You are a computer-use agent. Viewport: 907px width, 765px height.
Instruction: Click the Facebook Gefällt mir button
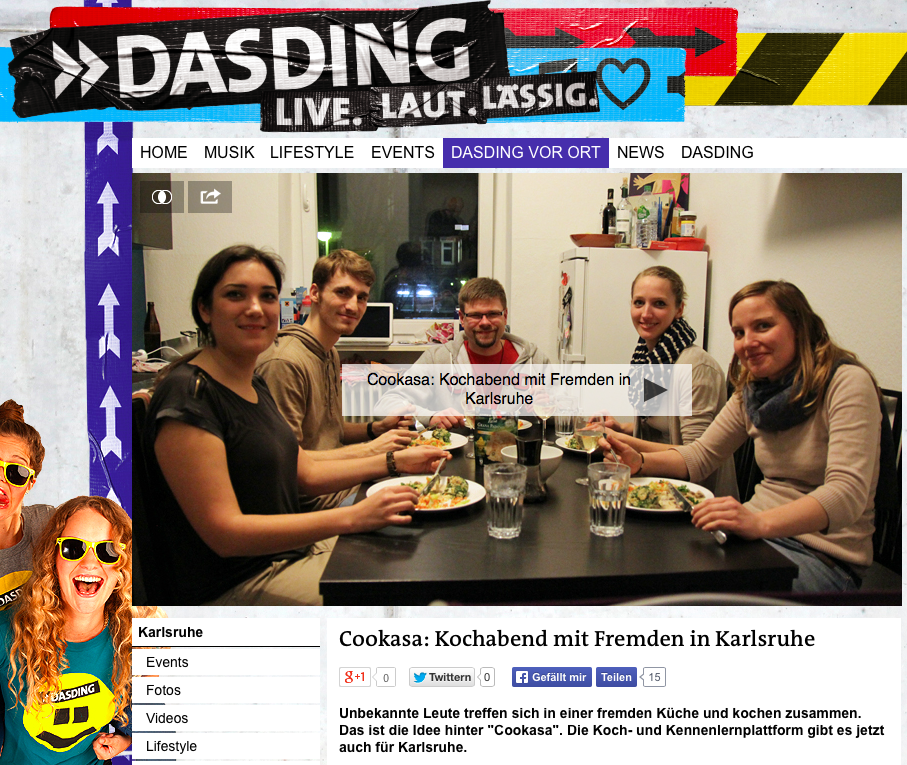[x=551, y=677]
